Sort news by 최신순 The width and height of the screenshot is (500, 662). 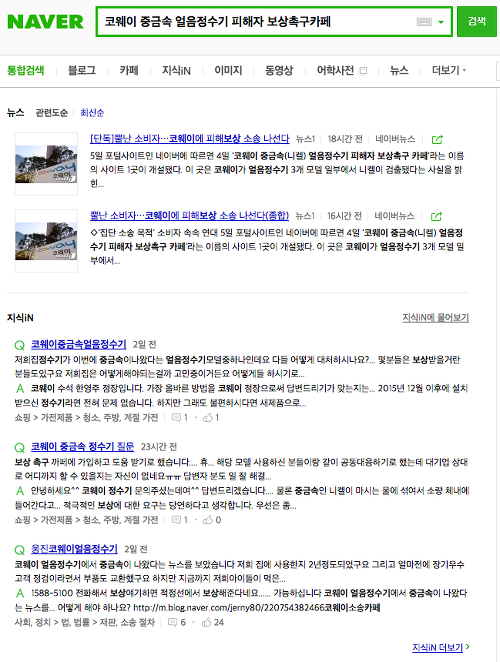(92, 113)
